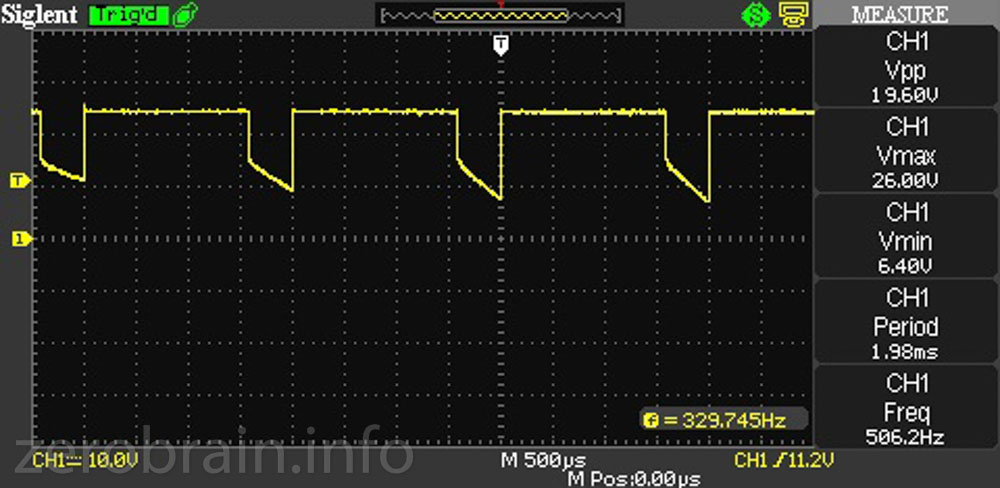Click the green S status icon
This screenshot has width=1000, height=488.
coord(756,15)
